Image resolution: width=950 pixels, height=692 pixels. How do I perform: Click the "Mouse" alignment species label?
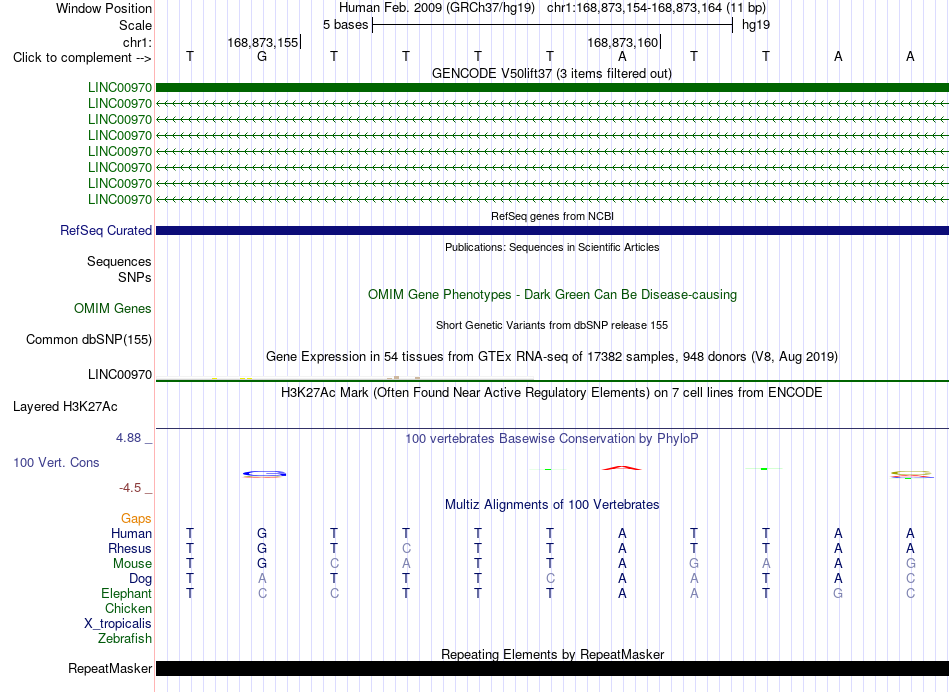pos(132,564)
